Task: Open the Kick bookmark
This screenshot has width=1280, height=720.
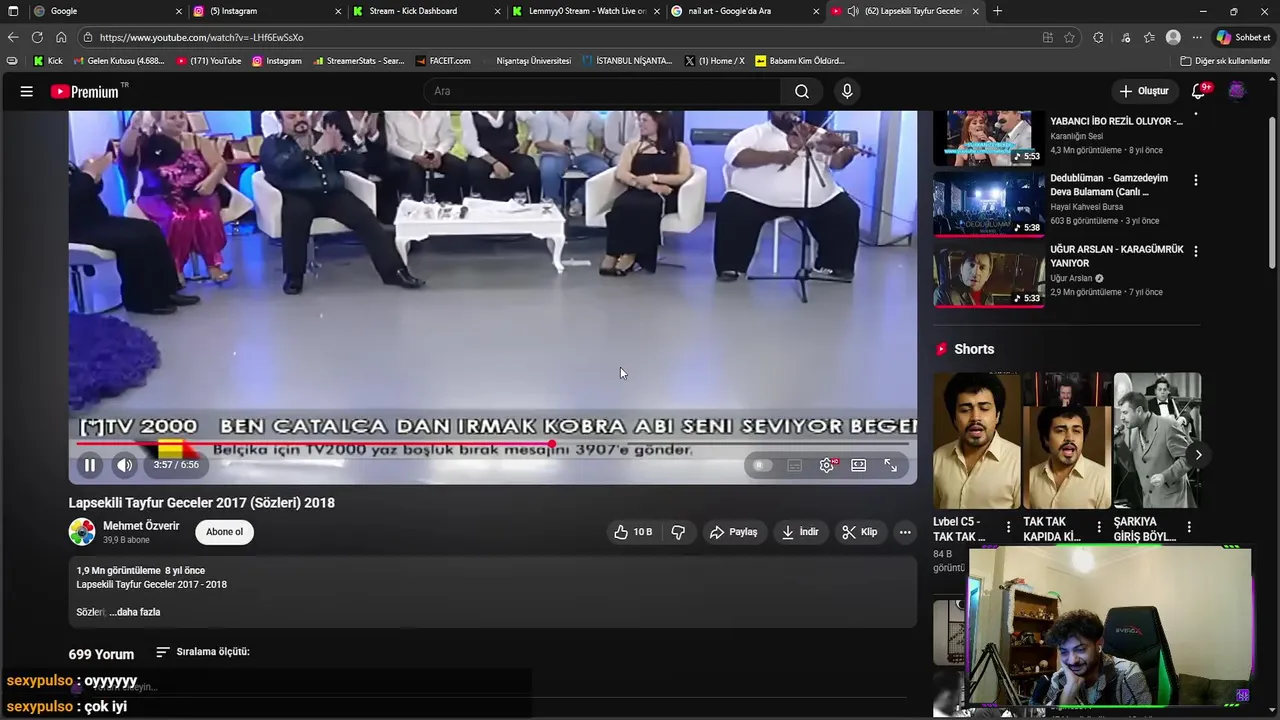Action: [47, 61]
